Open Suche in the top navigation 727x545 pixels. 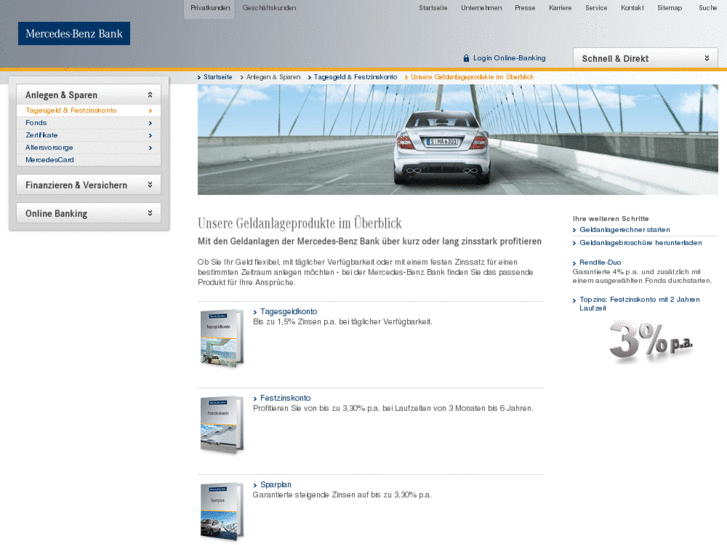708,8
